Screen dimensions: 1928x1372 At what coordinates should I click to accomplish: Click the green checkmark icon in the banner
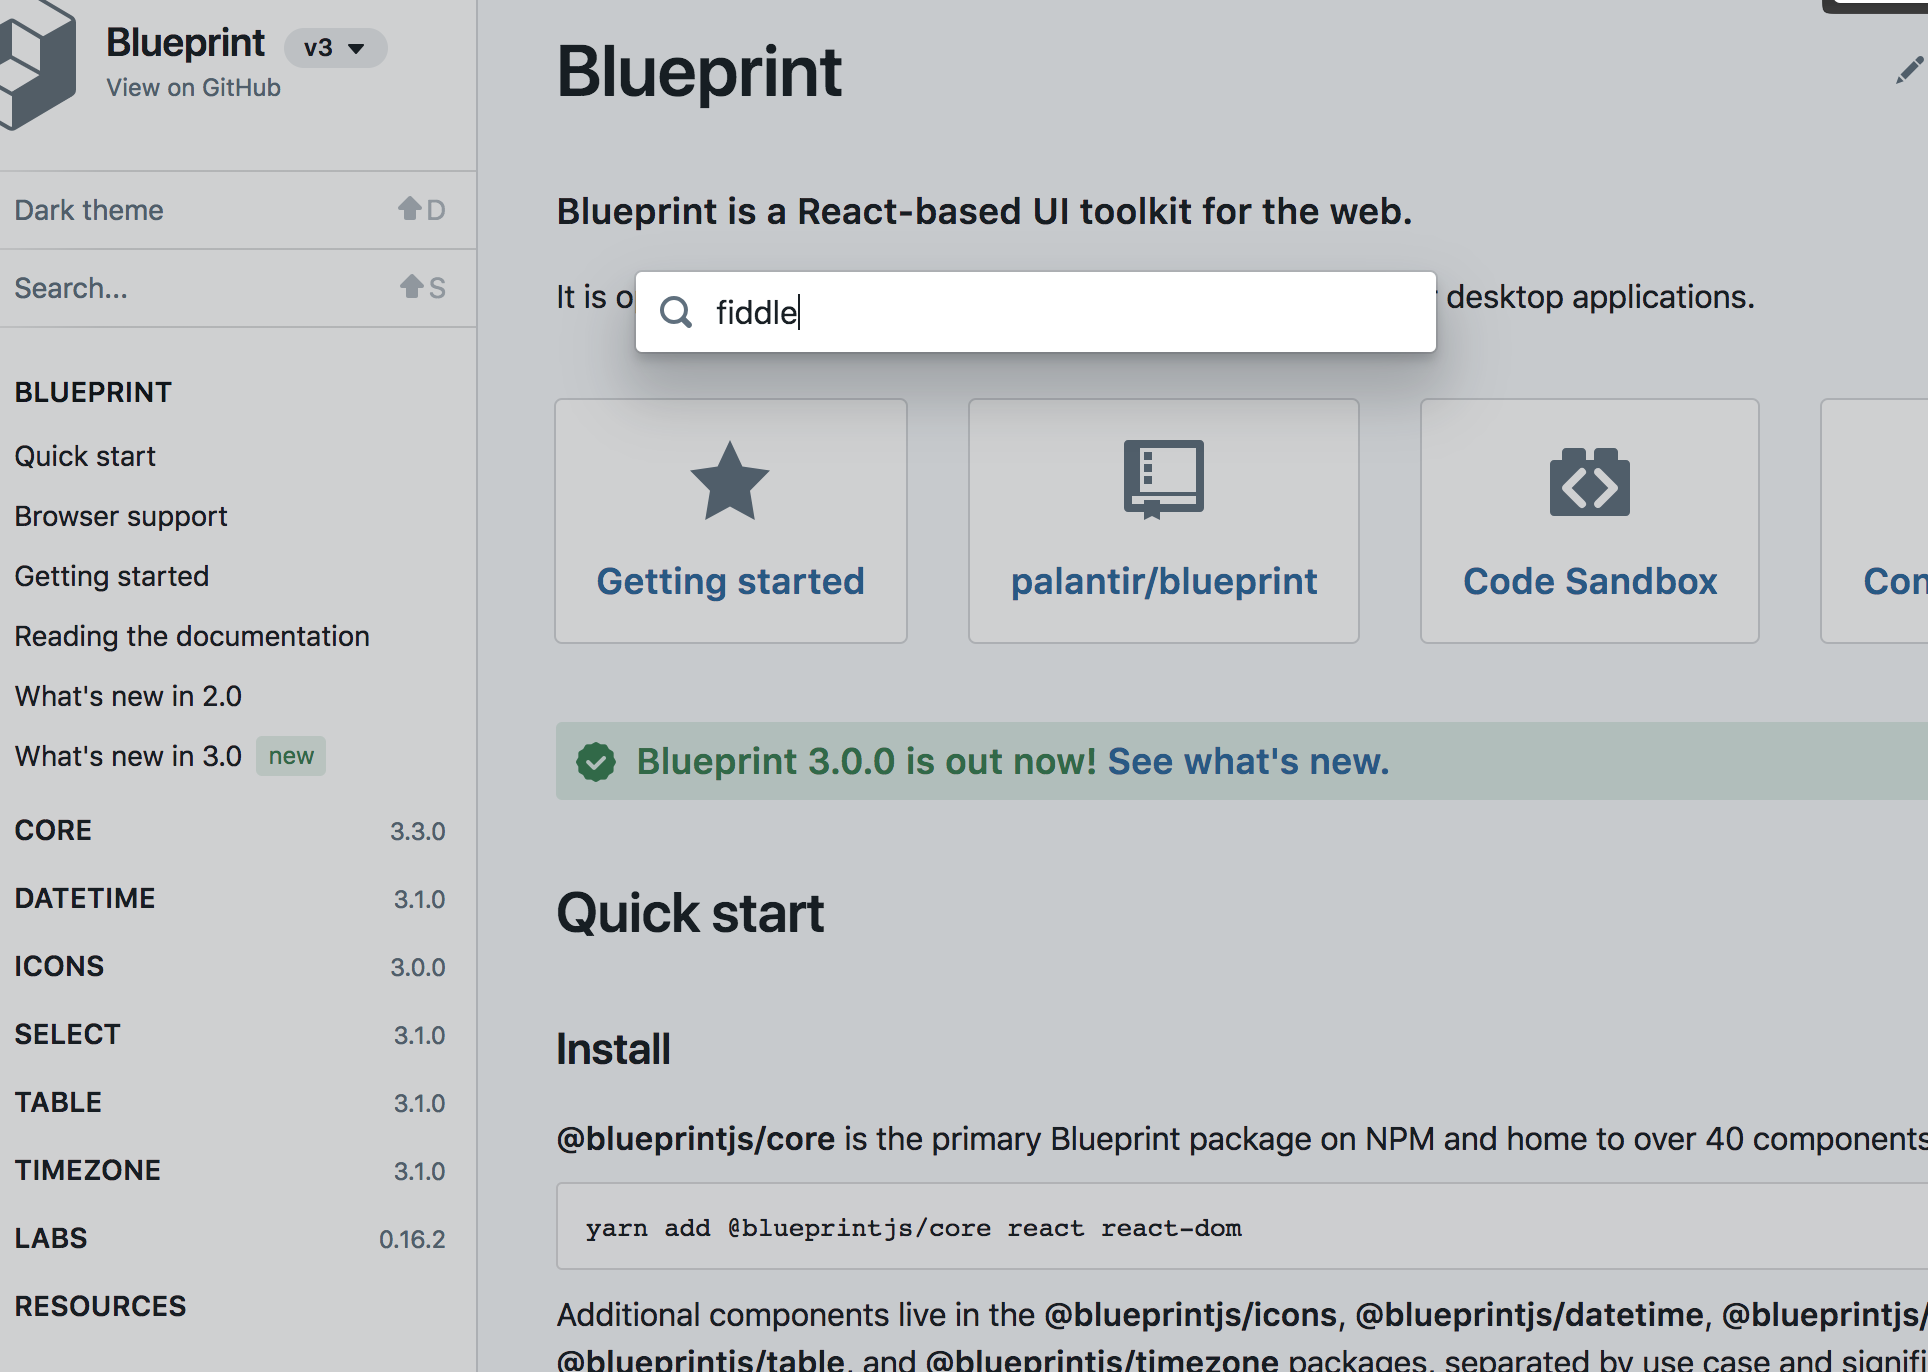point(596,762)
